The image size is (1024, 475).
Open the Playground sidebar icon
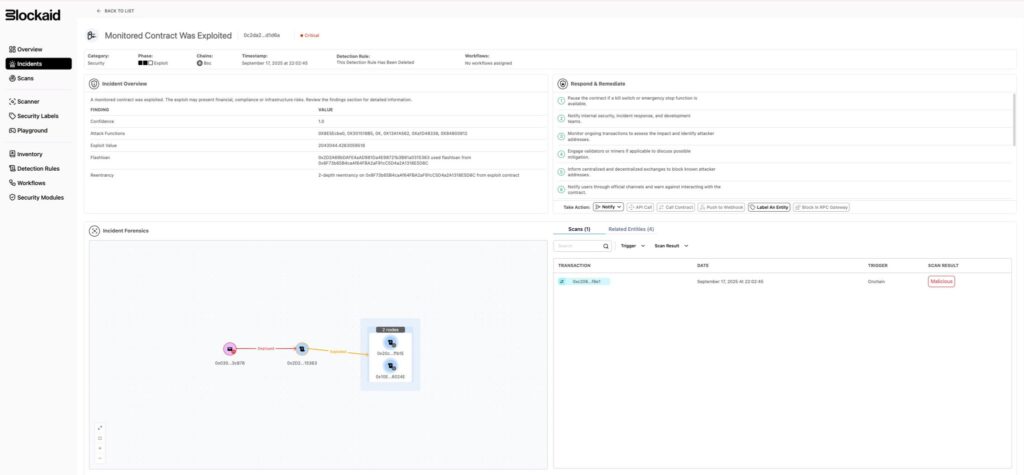[x=12, y=131]
